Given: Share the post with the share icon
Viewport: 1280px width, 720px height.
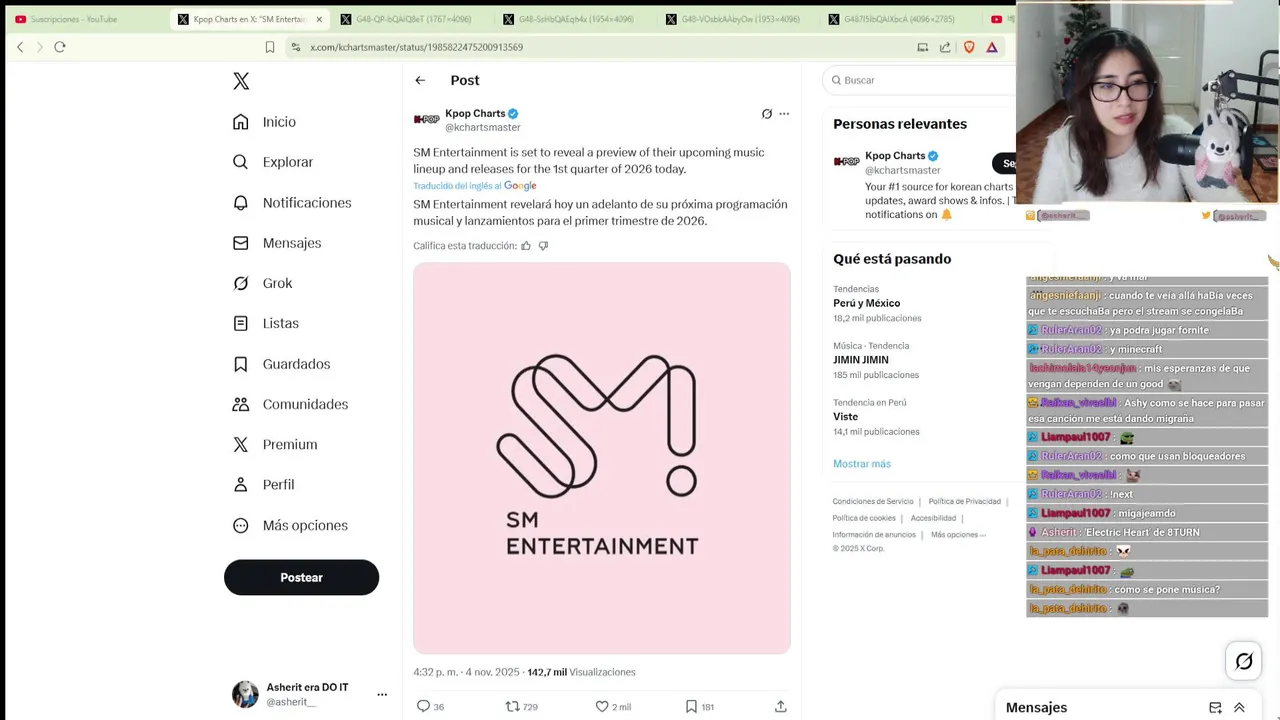Looking at the screenshot, I should click(x=780, y=706).
